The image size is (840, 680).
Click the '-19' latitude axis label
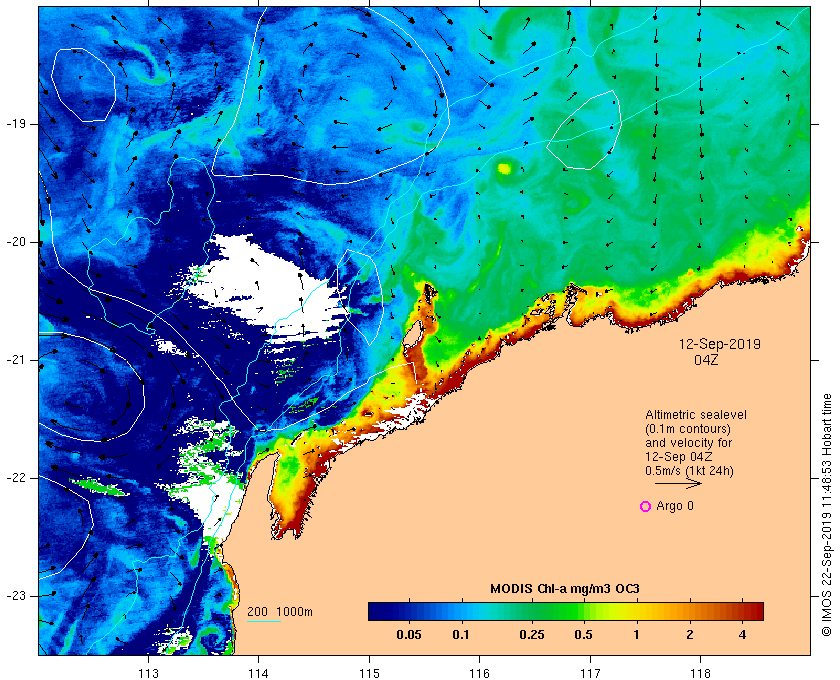[x=16, y=124]
